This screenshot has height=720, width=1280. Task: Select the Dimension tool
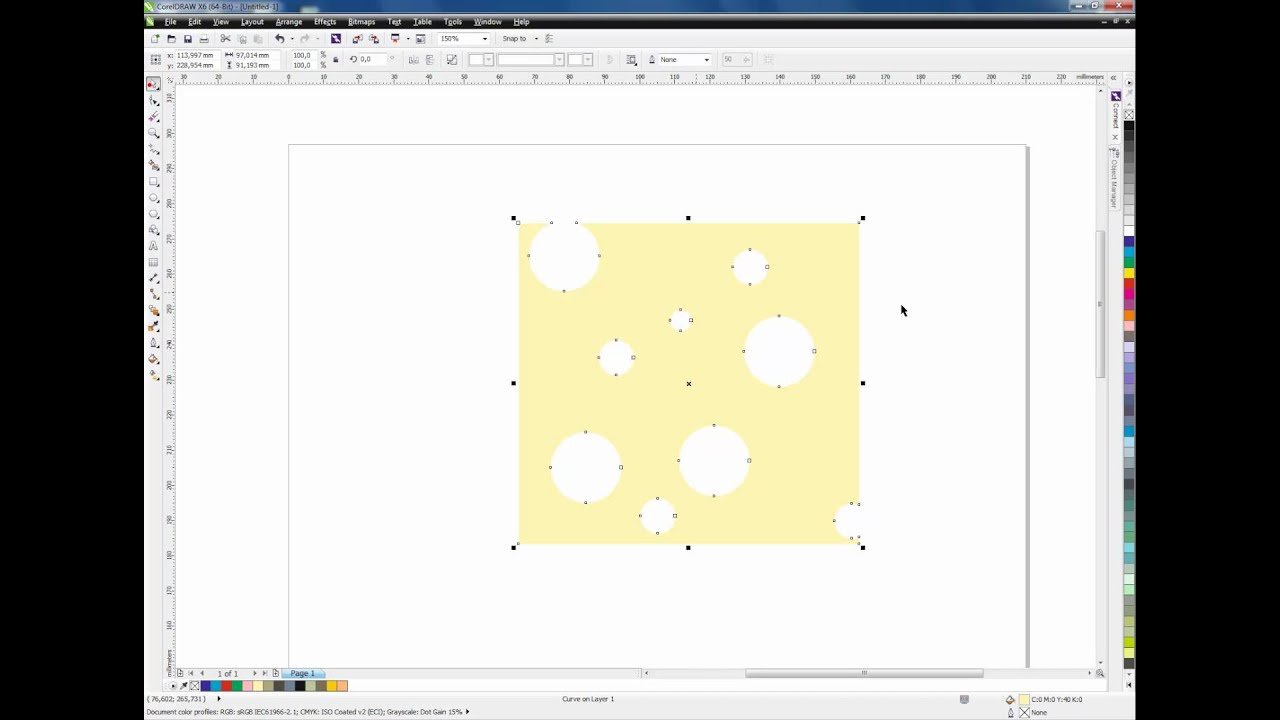(154, 278)
